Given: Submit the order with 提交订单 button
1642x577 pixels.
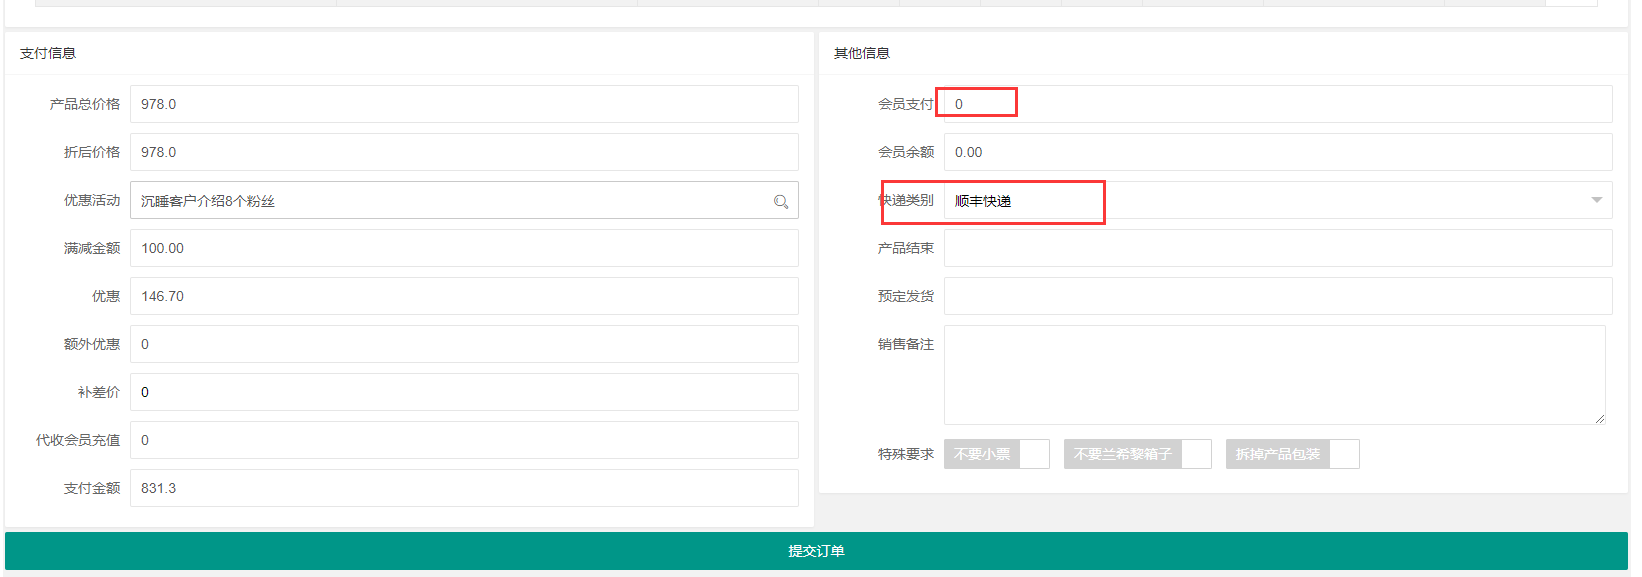Looking at the screenshot, I should tap(816, 551).
